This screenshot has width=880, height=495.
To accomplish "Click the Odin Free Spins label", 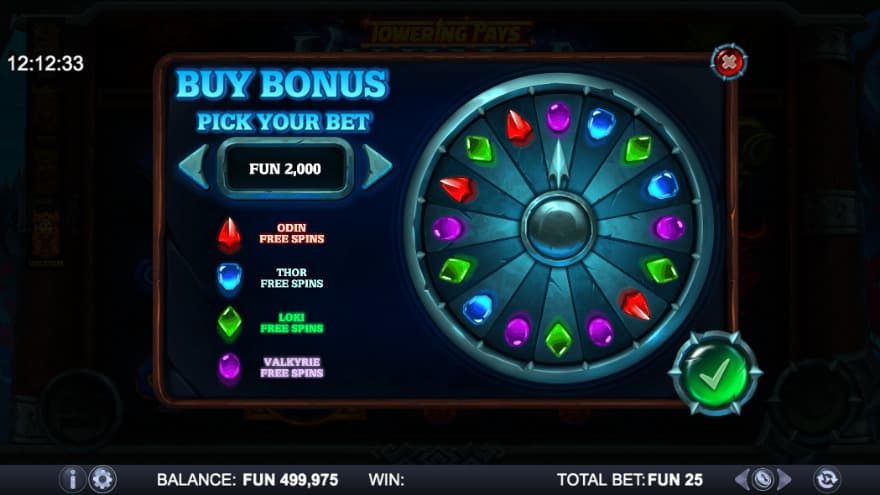I will pyautogui.click(x=292, y=233).
